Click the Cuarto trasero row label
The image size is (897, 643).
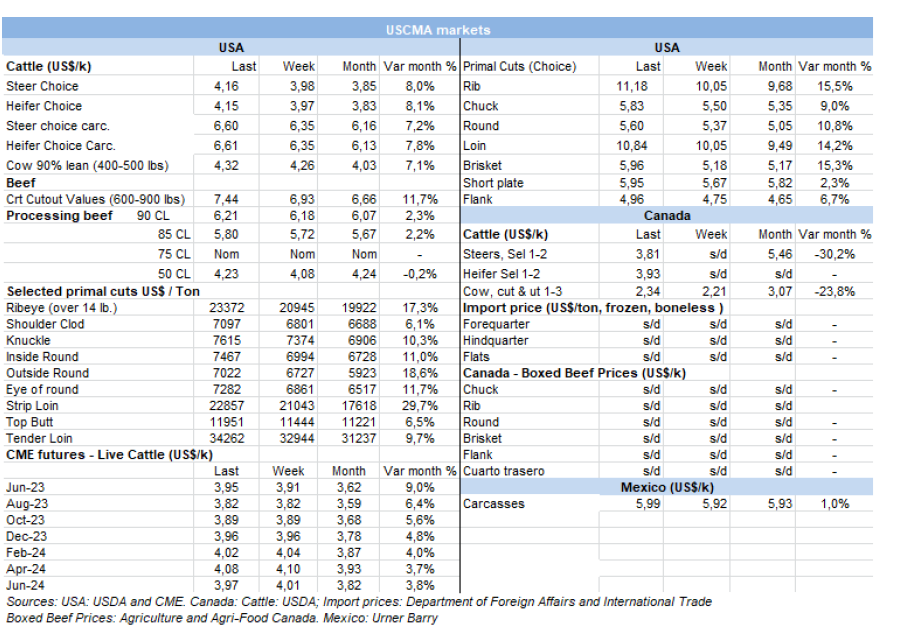(504, 471)
